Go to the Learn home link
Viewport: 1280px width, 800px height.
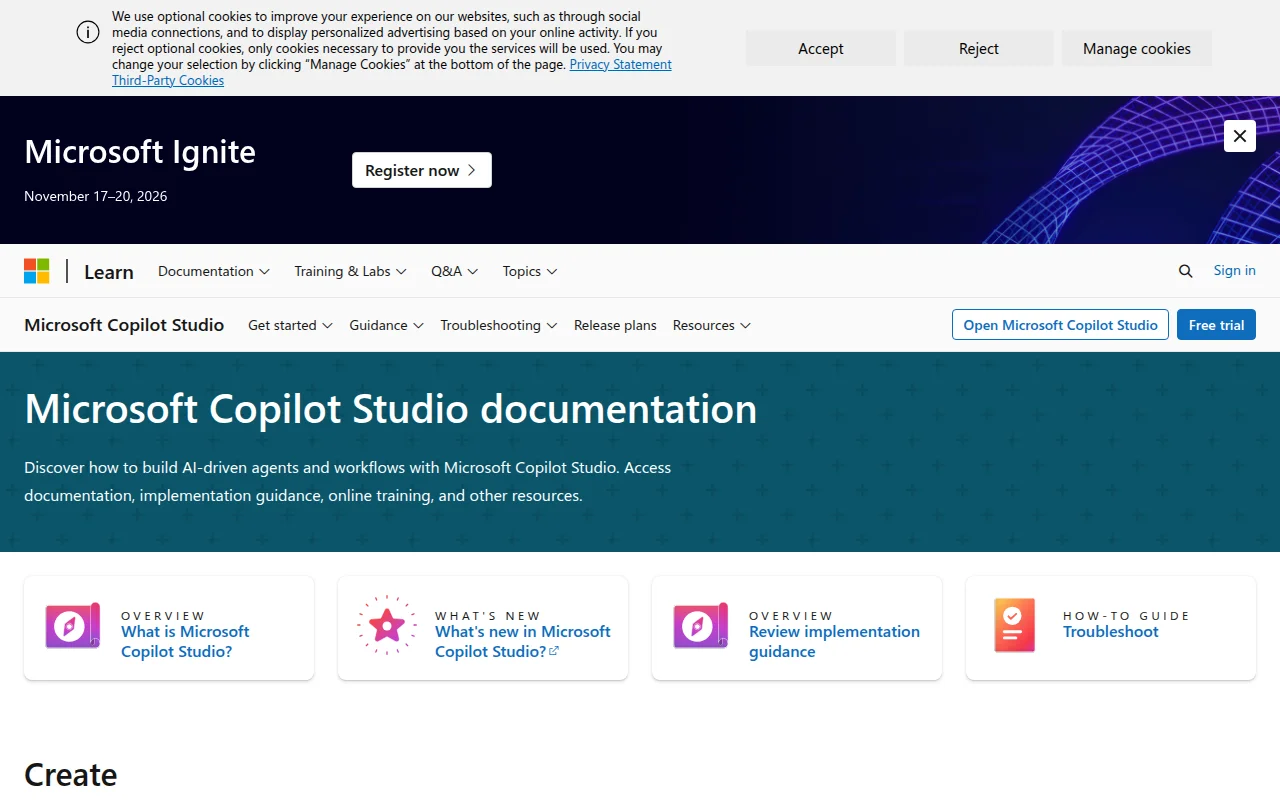click(109, 272)
